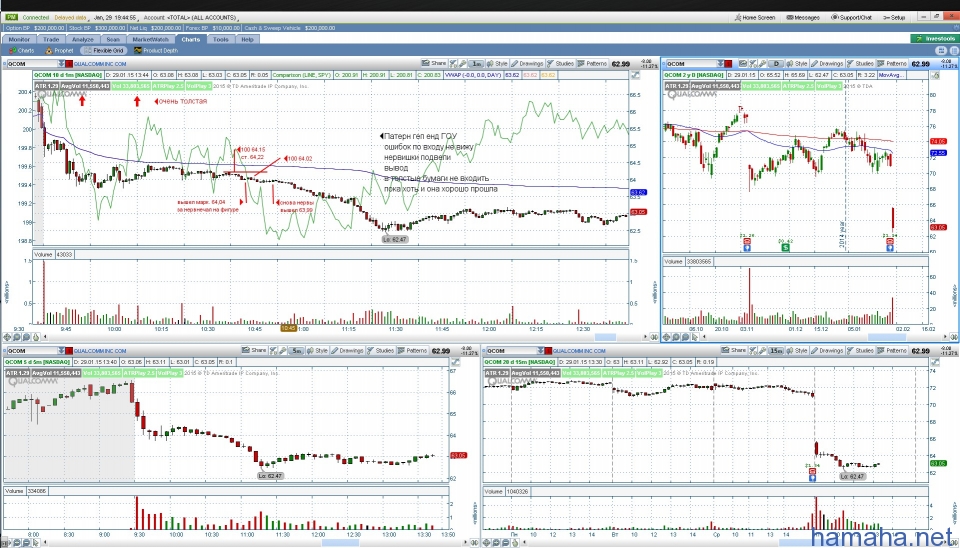
Task: Open chart settings wrench on the 1m chart
Action: tap(463, 63)
